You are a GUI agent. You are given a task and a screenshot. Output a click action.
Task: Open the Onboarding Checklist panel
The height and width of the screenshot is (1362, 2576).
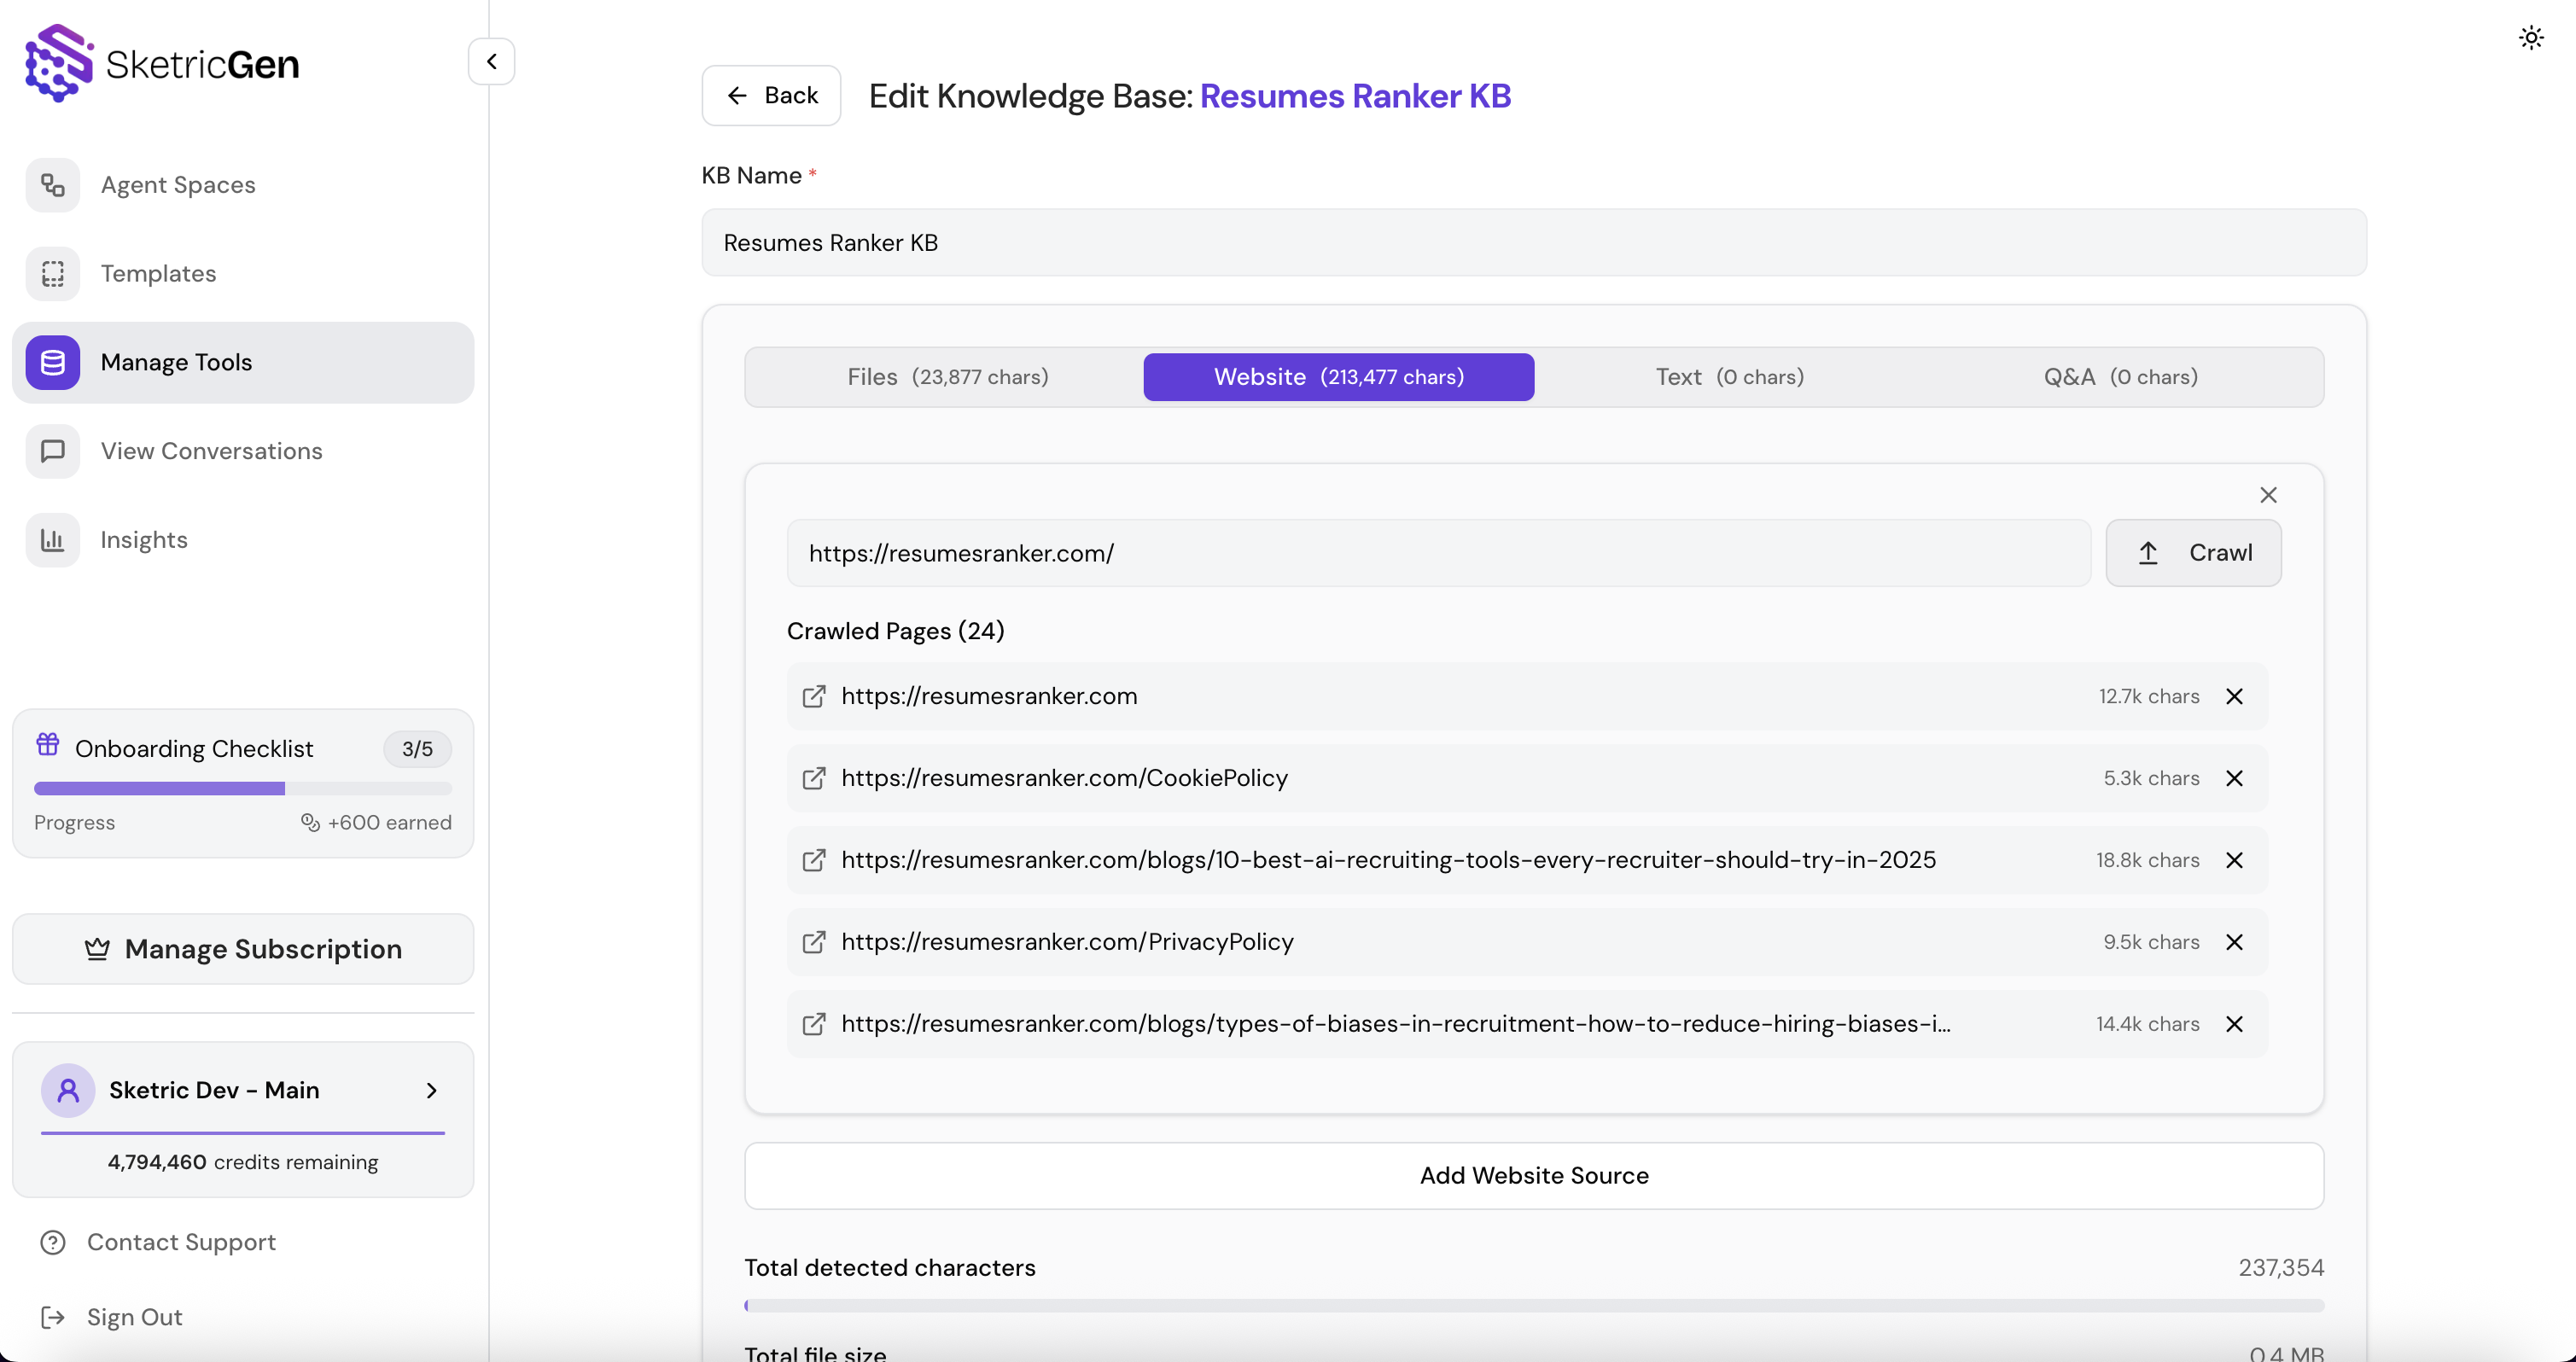[194, 749]
